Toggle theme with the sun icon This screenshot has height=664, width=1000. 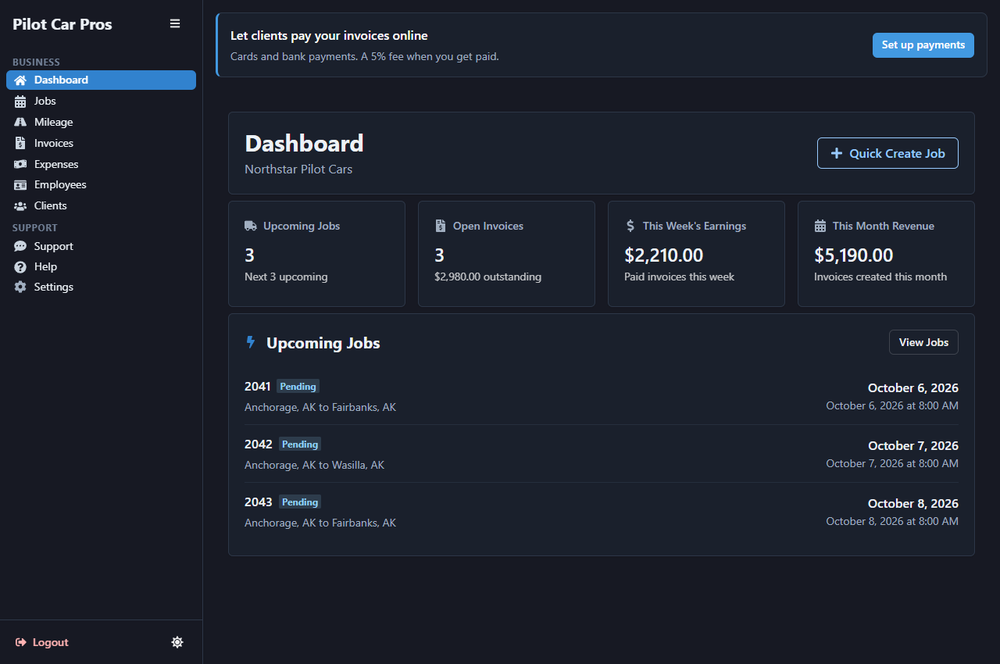tap(177, 642)
